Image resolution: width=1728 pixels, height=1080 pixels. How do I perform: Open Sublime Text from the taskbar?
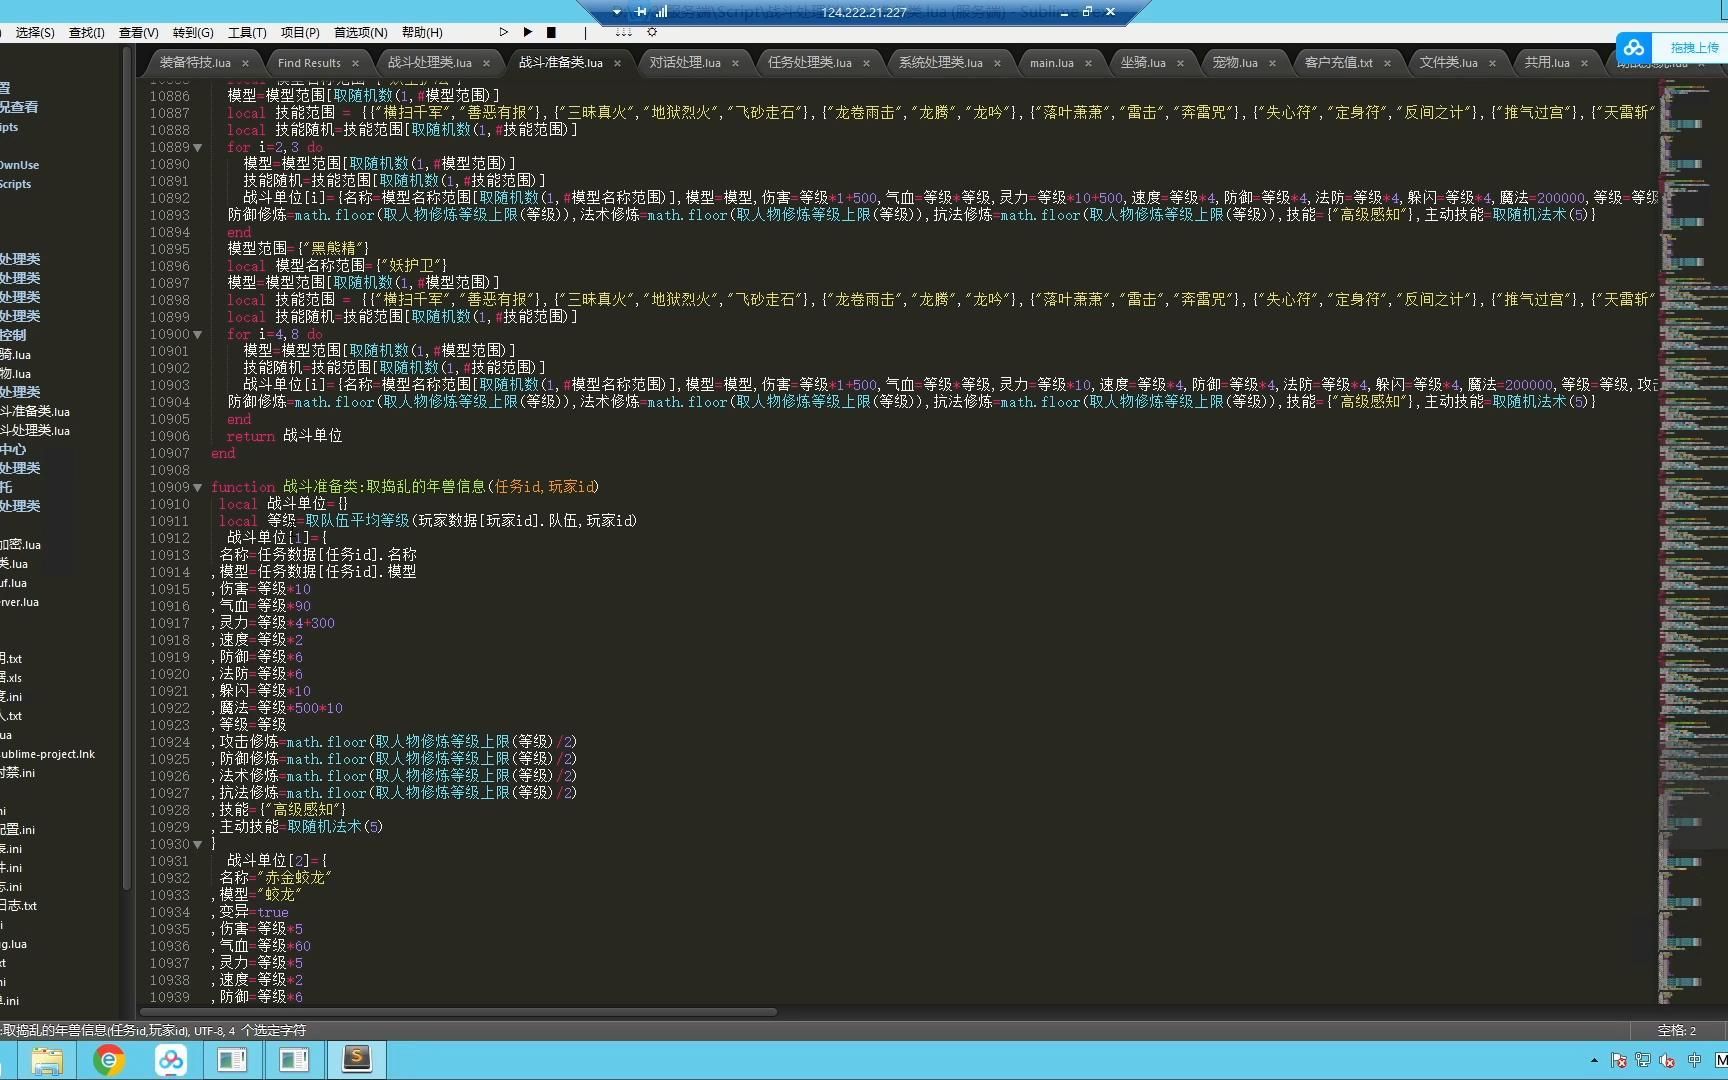pyautogui.click(x=356, y=1059)
